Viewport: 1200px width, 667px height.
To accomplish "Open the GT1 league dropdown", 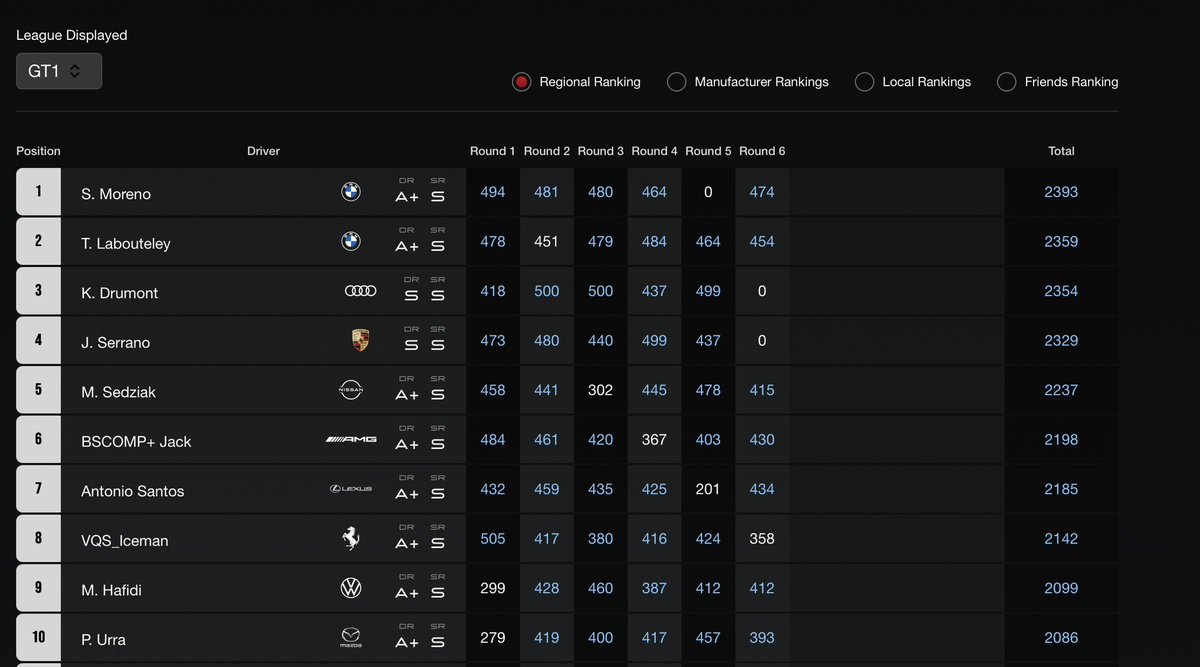I will click(x=59, y=71).
